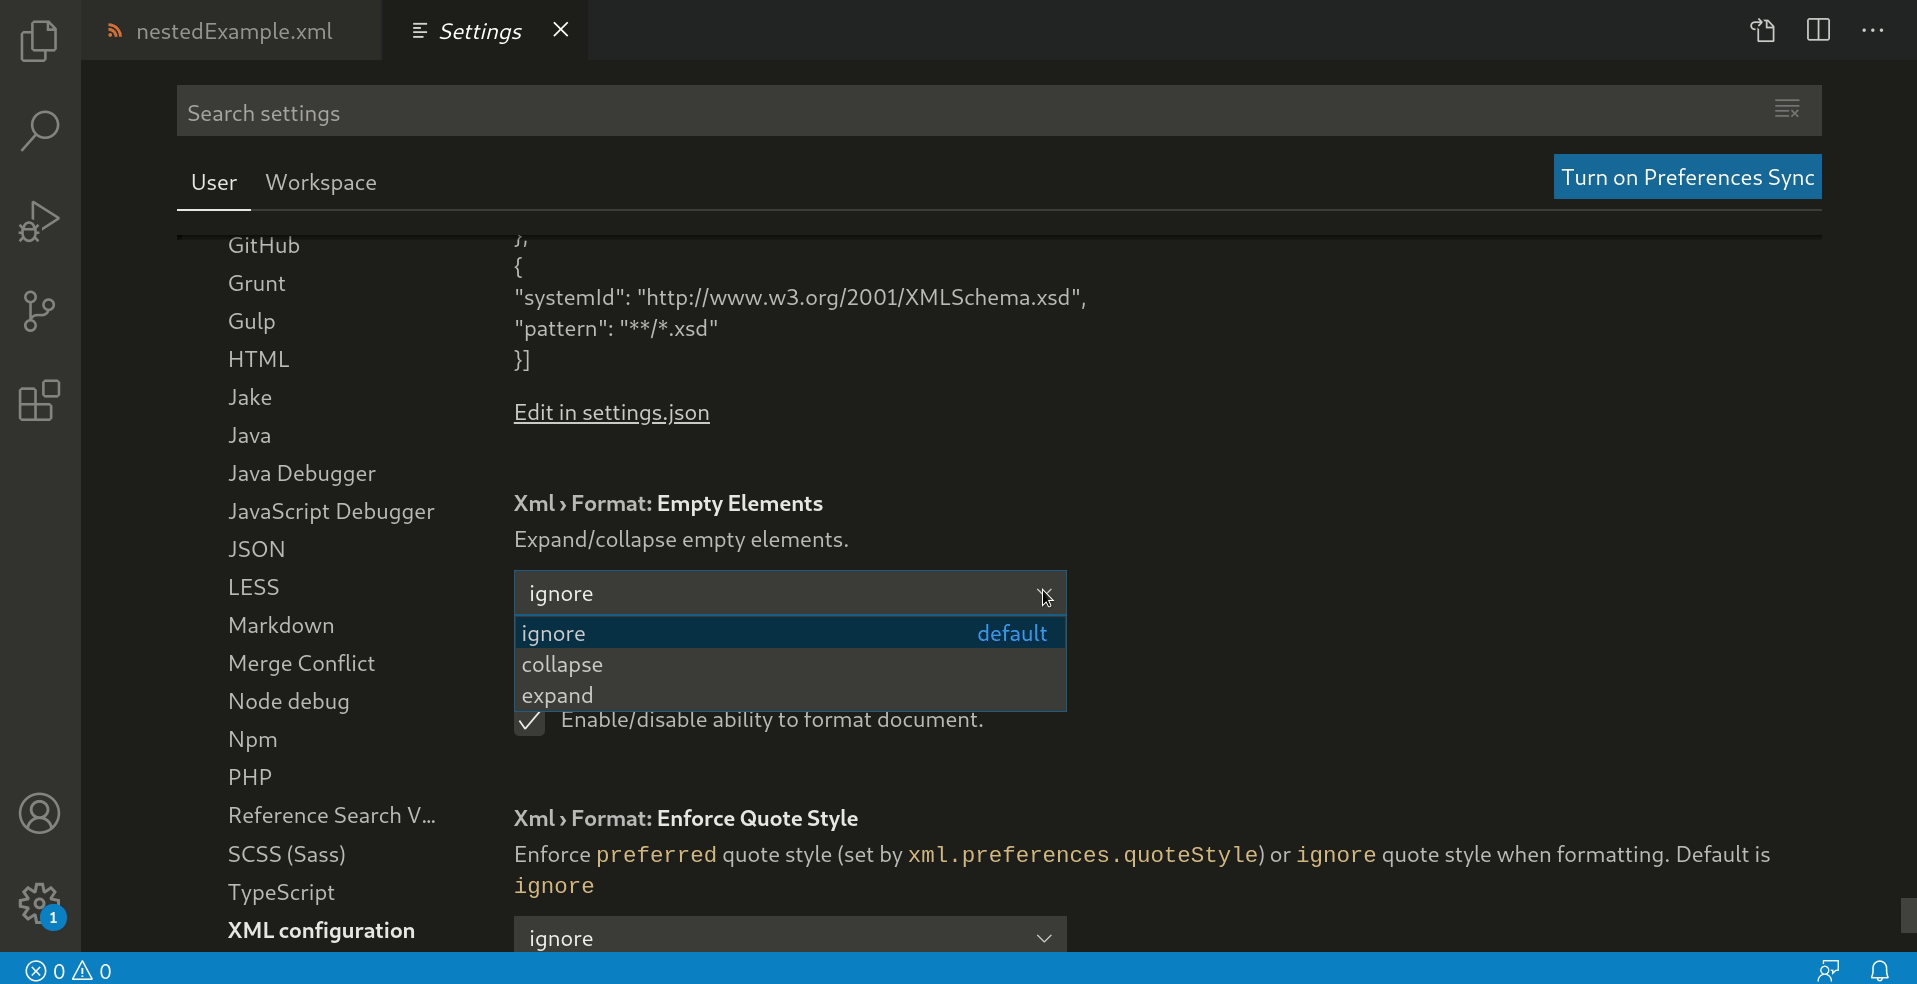Select collapse in Empty Elements dropdown
Screen dimensions: 1917x984
[563, 664]
